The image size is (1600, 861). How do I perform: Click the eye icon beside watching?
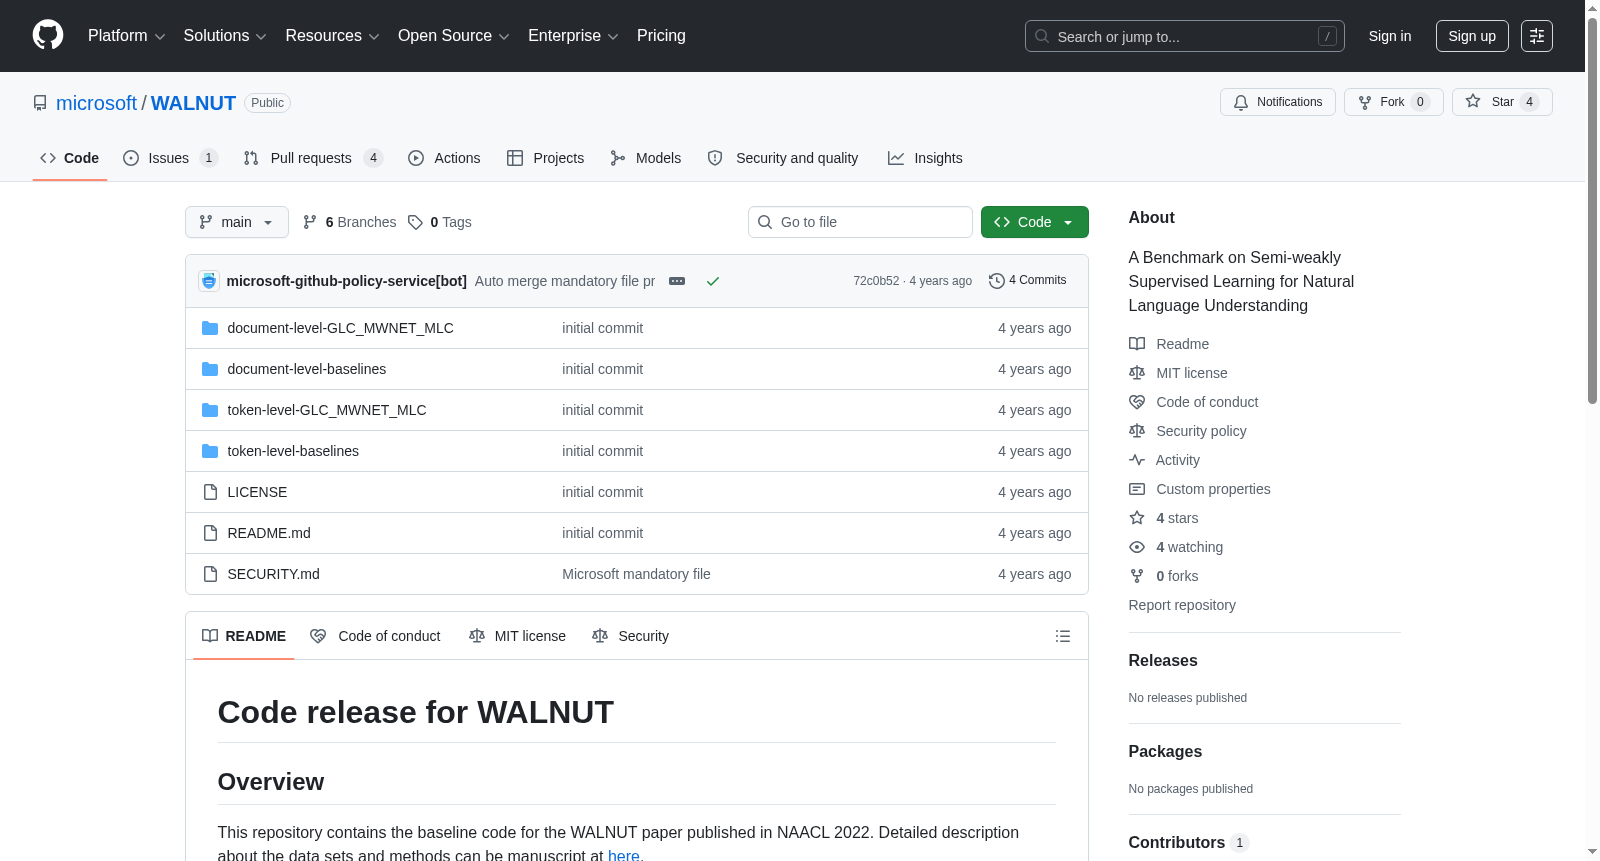1137,547
